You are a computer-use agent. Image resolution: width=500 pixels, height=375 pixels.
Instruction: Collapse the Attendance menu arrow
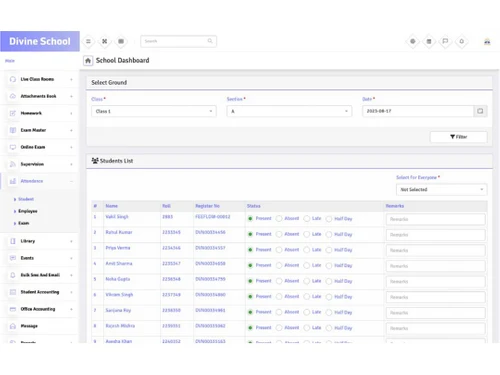pos(71,181)
